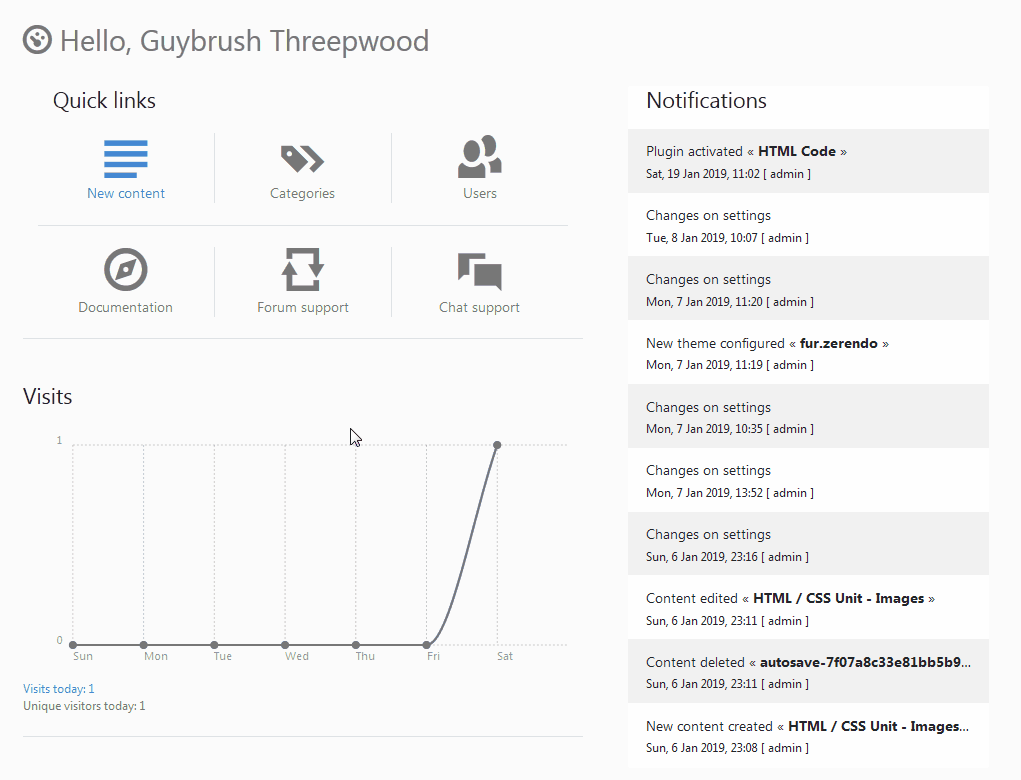Click Changes on settings at 23:16 notification
This screenshot has height=780, width=1021.
[x=808, y=544]
